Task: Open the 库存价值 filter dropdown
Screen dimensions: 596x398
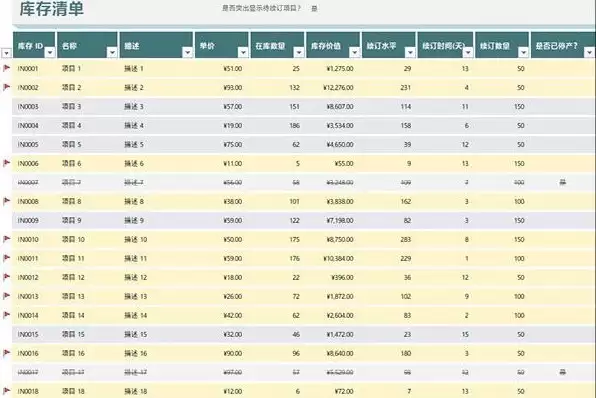Action: [x=355, y=52]
